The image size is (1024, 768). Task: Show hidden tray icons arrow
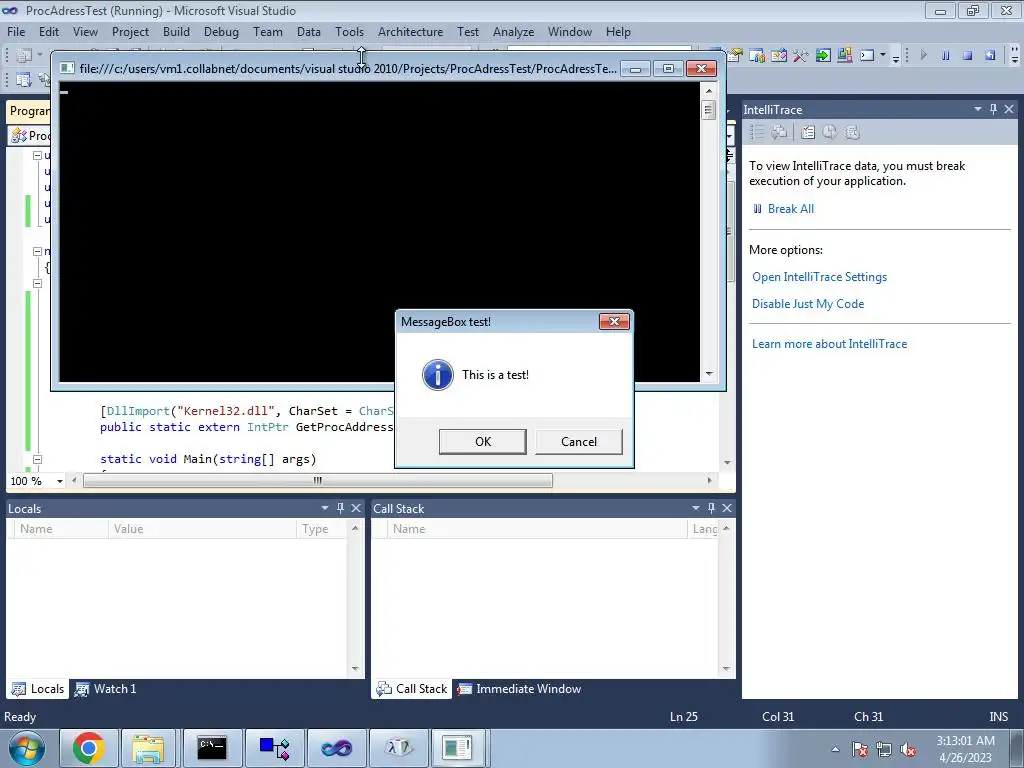click(835, 749)
